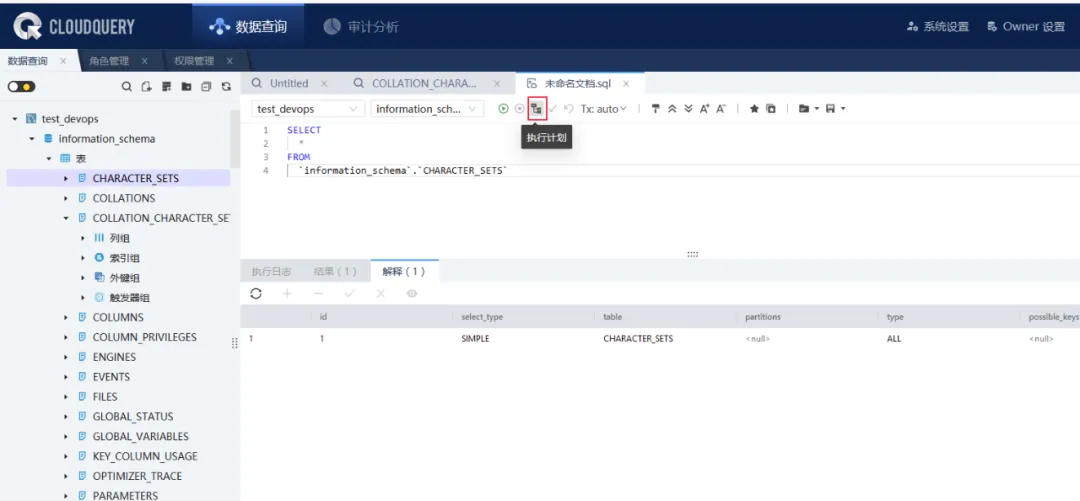
Task: Open the test_devops connection dropdown
Action: (308, 109)
